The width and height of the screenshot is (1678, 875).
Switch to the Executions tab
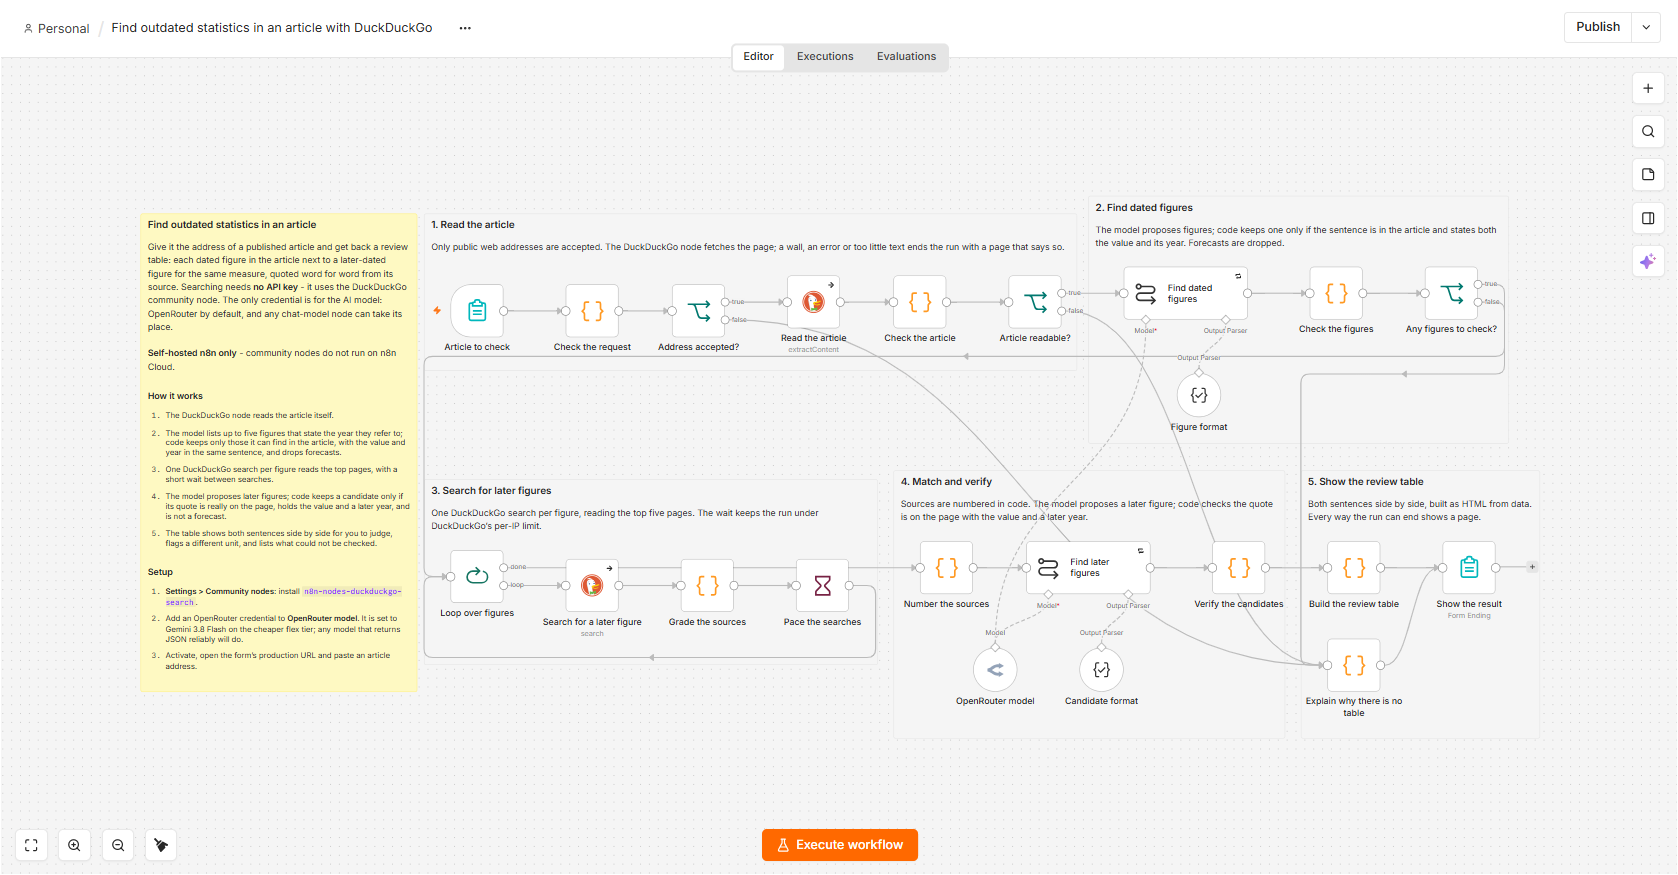pos(825,57)
